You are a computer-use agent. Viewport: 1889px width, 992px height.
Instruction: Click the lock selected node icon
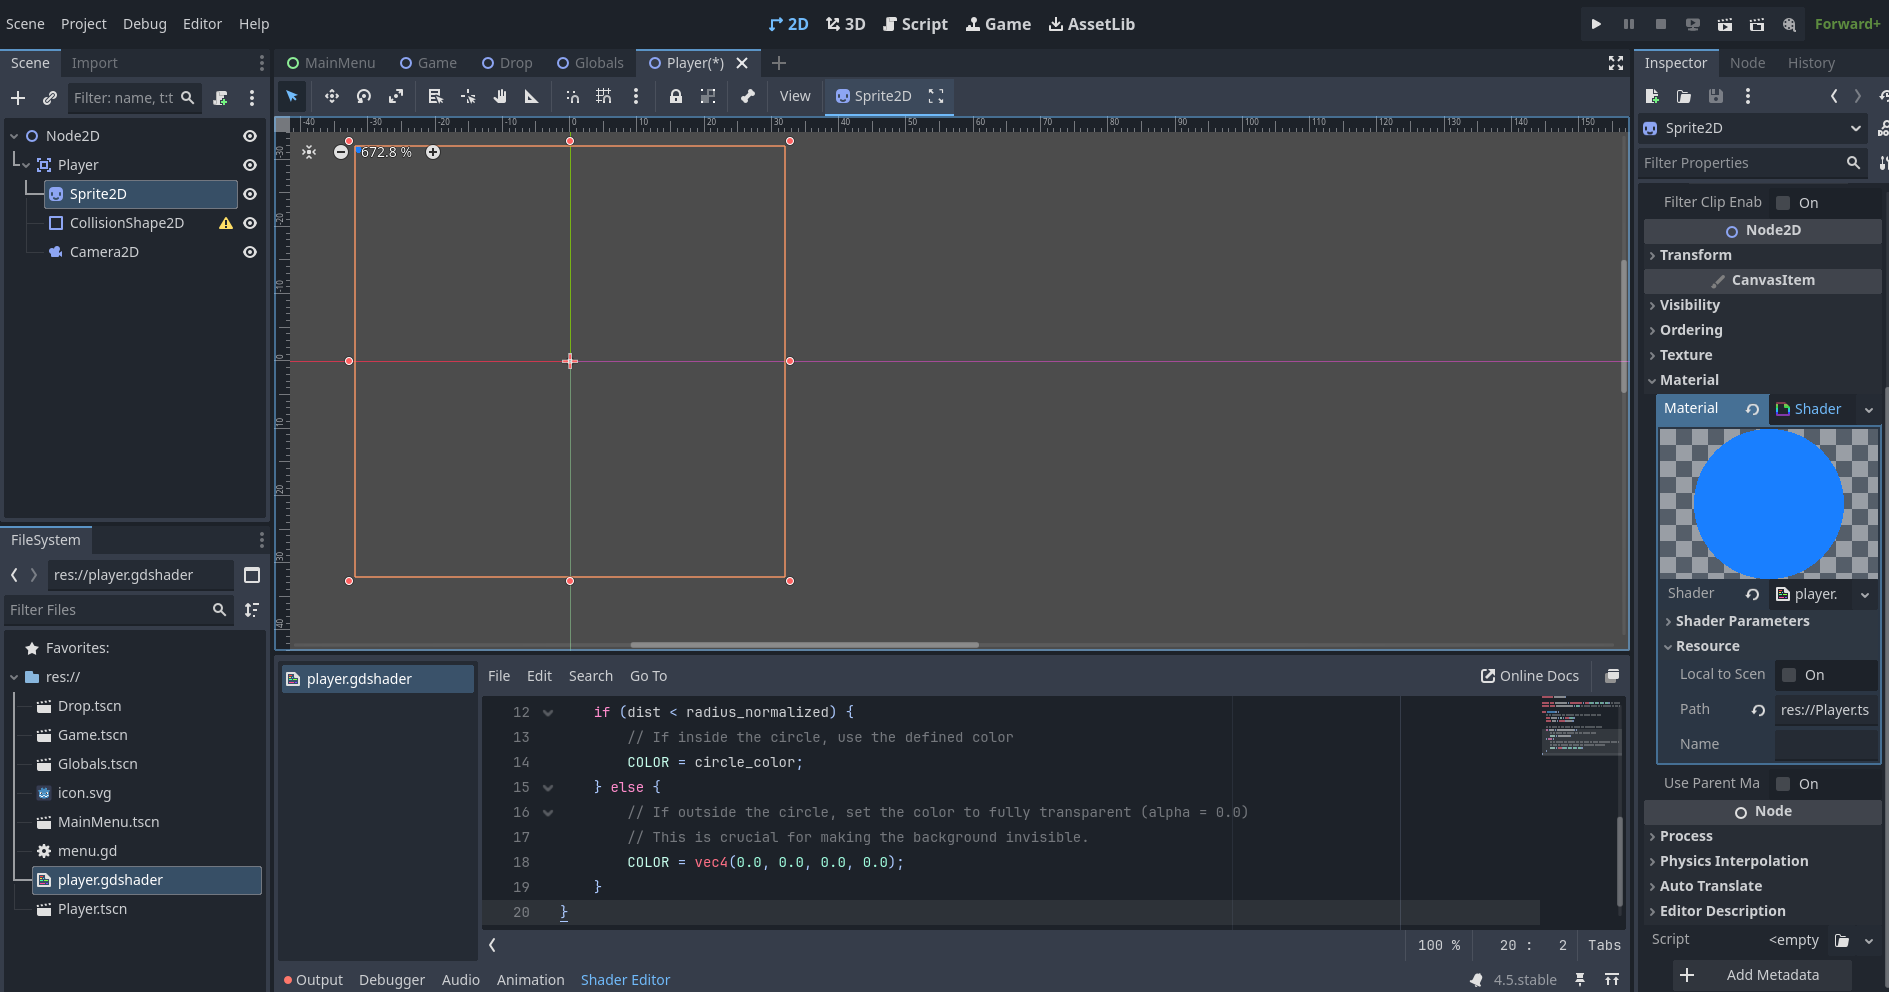[676, 96]
